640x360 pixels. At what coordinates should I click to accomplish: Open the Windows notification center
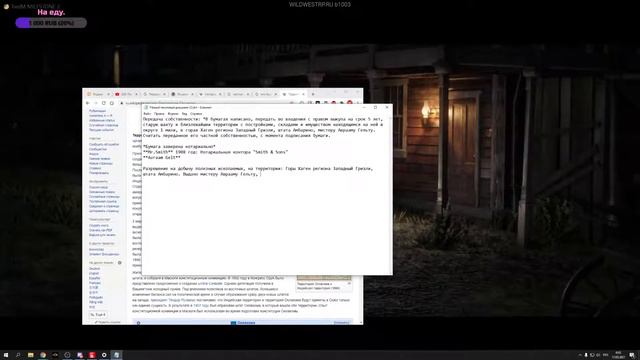click(632, 355)
